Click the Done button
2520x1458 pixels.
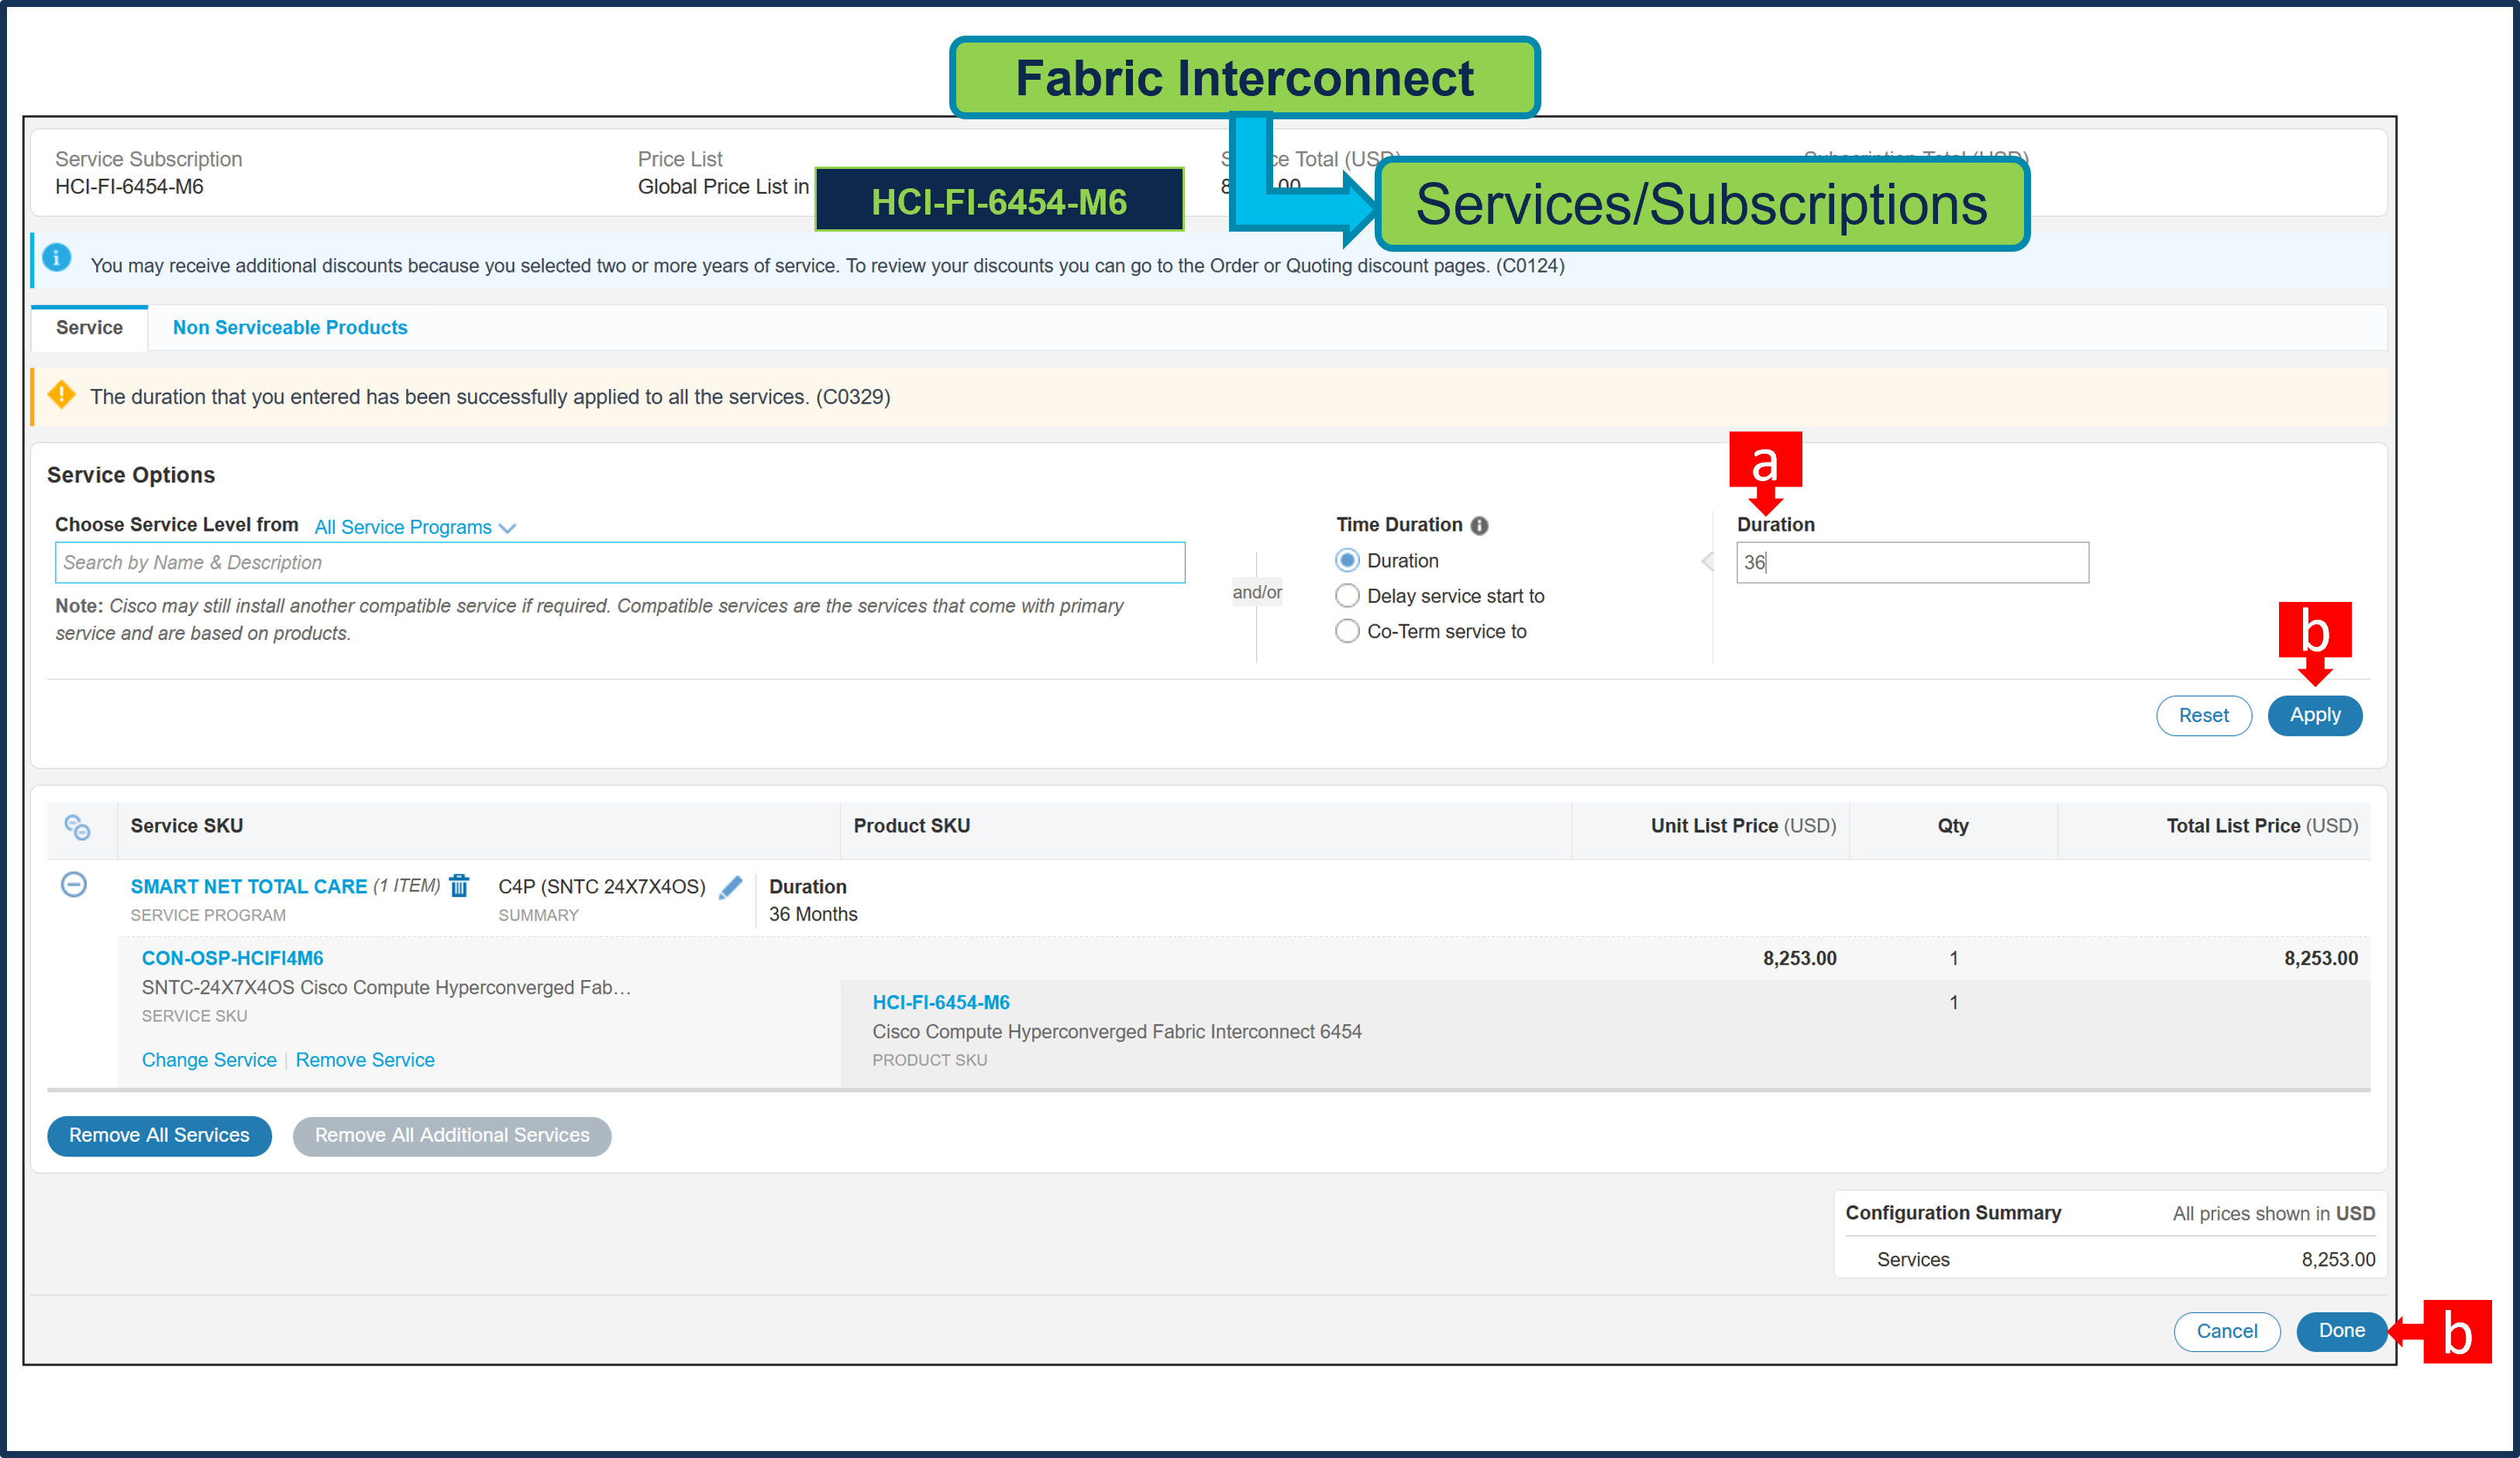[x=2341, y=1331]
